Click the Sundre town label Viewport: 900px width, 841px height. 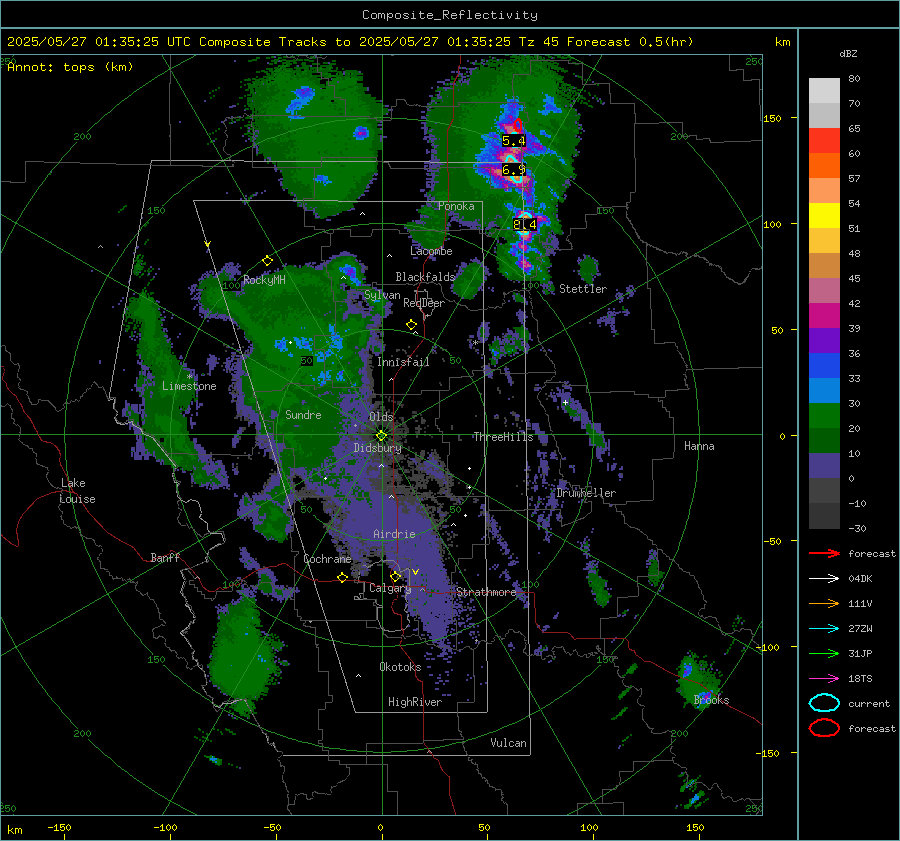tap(303, 415)
